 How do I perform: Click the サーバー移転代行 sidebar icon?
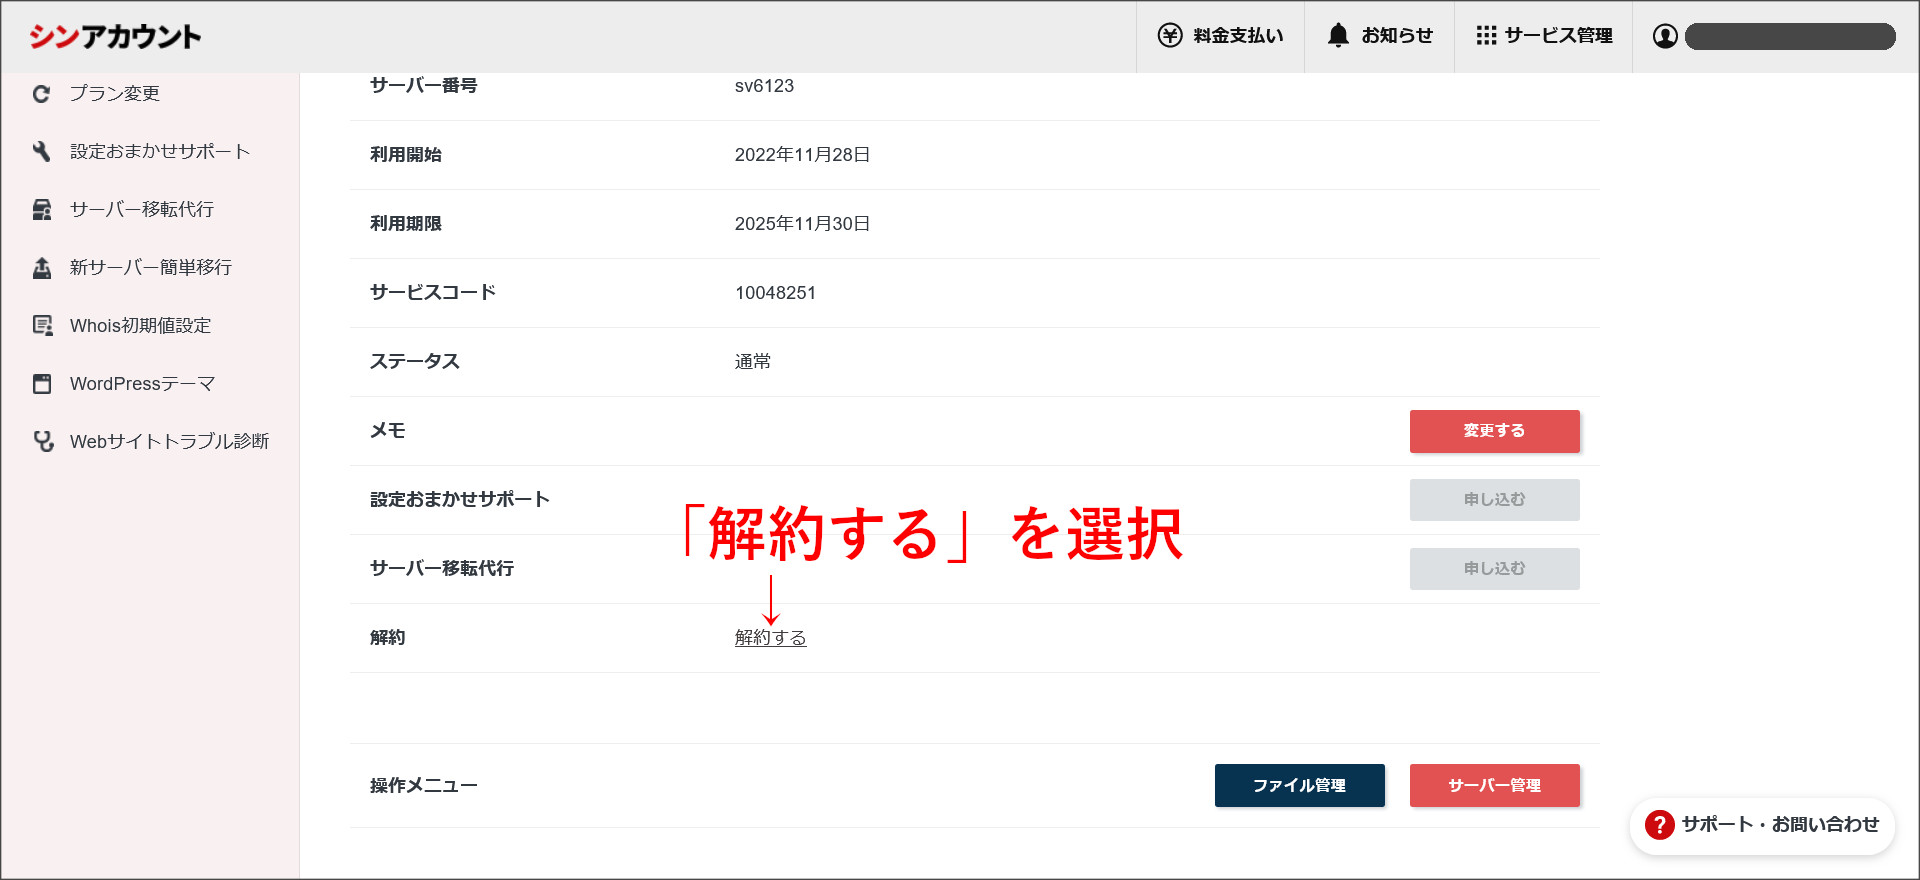click(42, 210)
